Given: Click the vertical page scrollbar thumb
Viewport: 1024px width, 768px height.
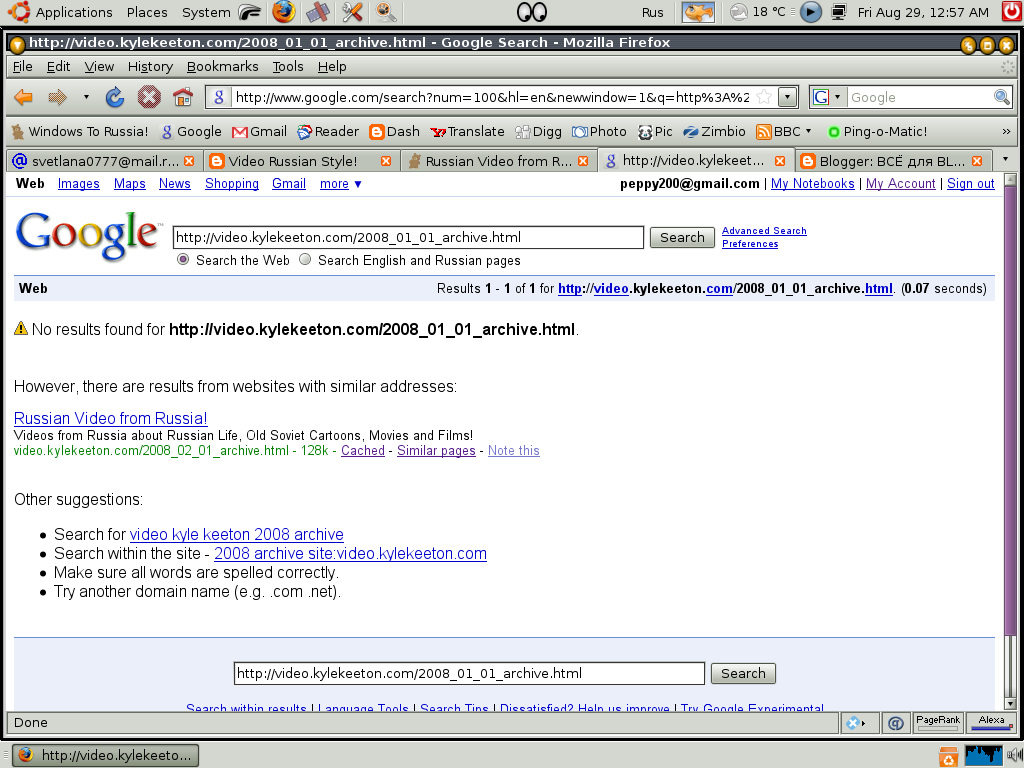Looking at the screenshot, I should [x=1010, y=411].
